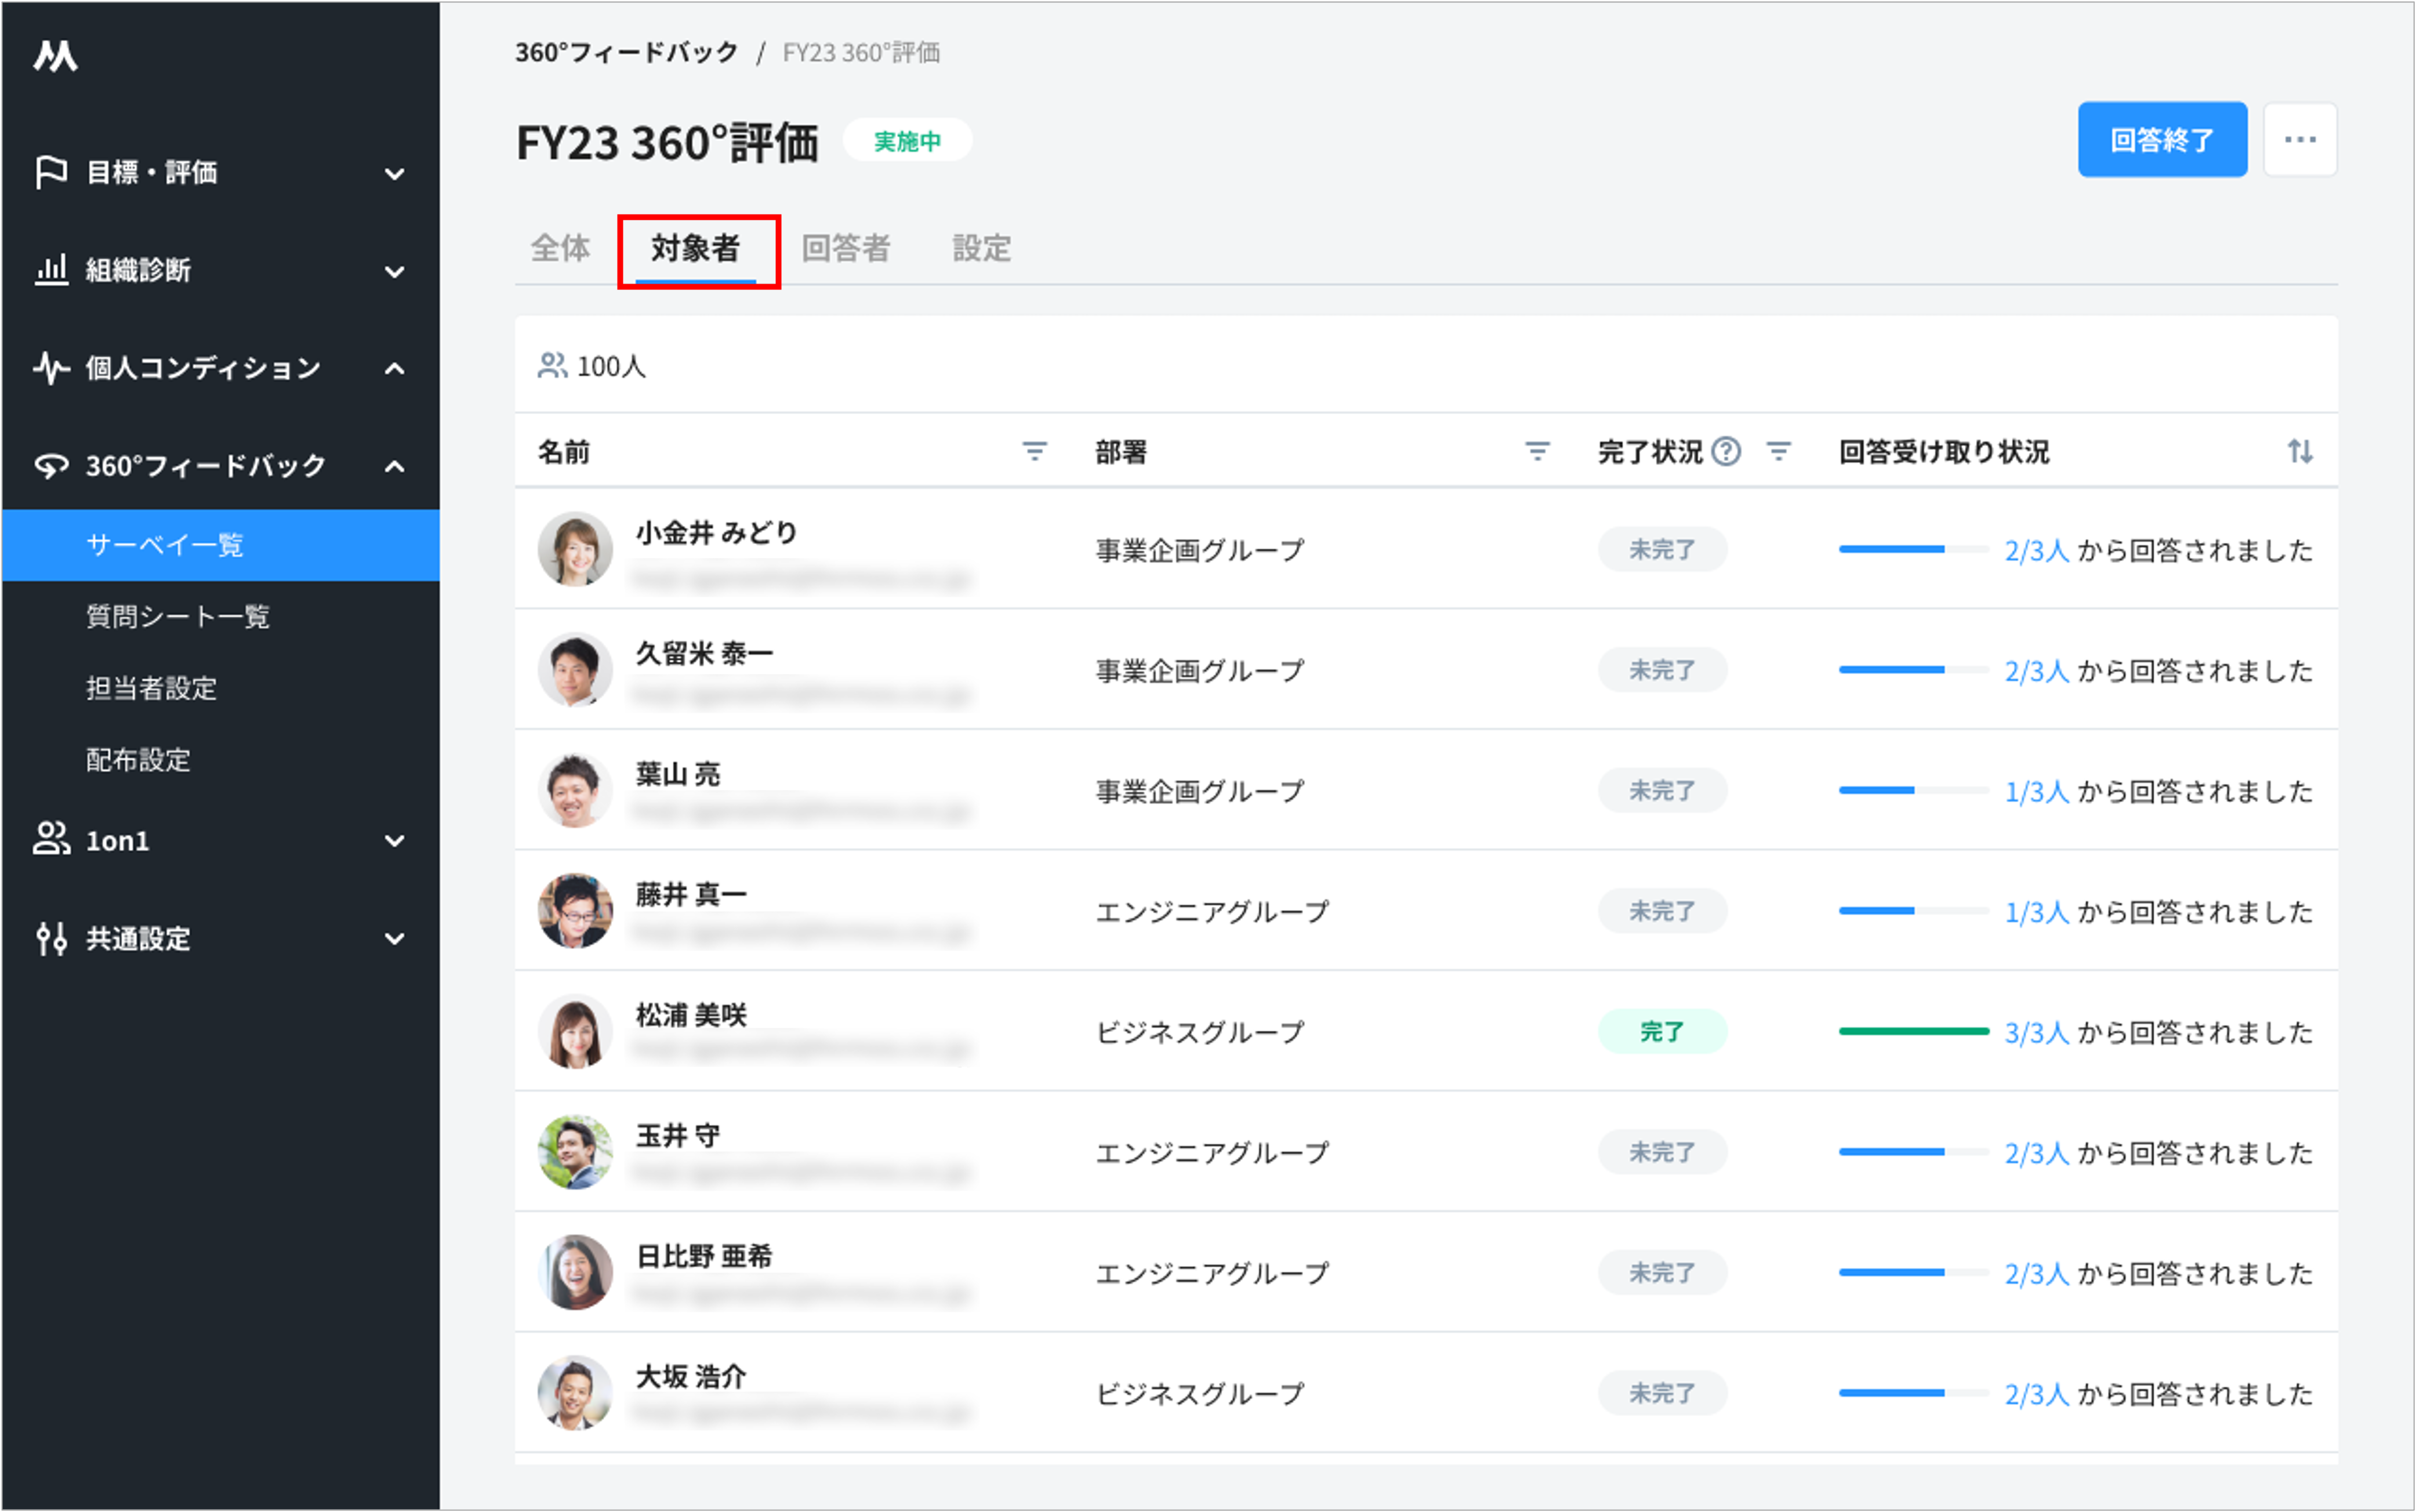Switch to the 全体 tab
2416x1512 pixels.
(560, 248)
